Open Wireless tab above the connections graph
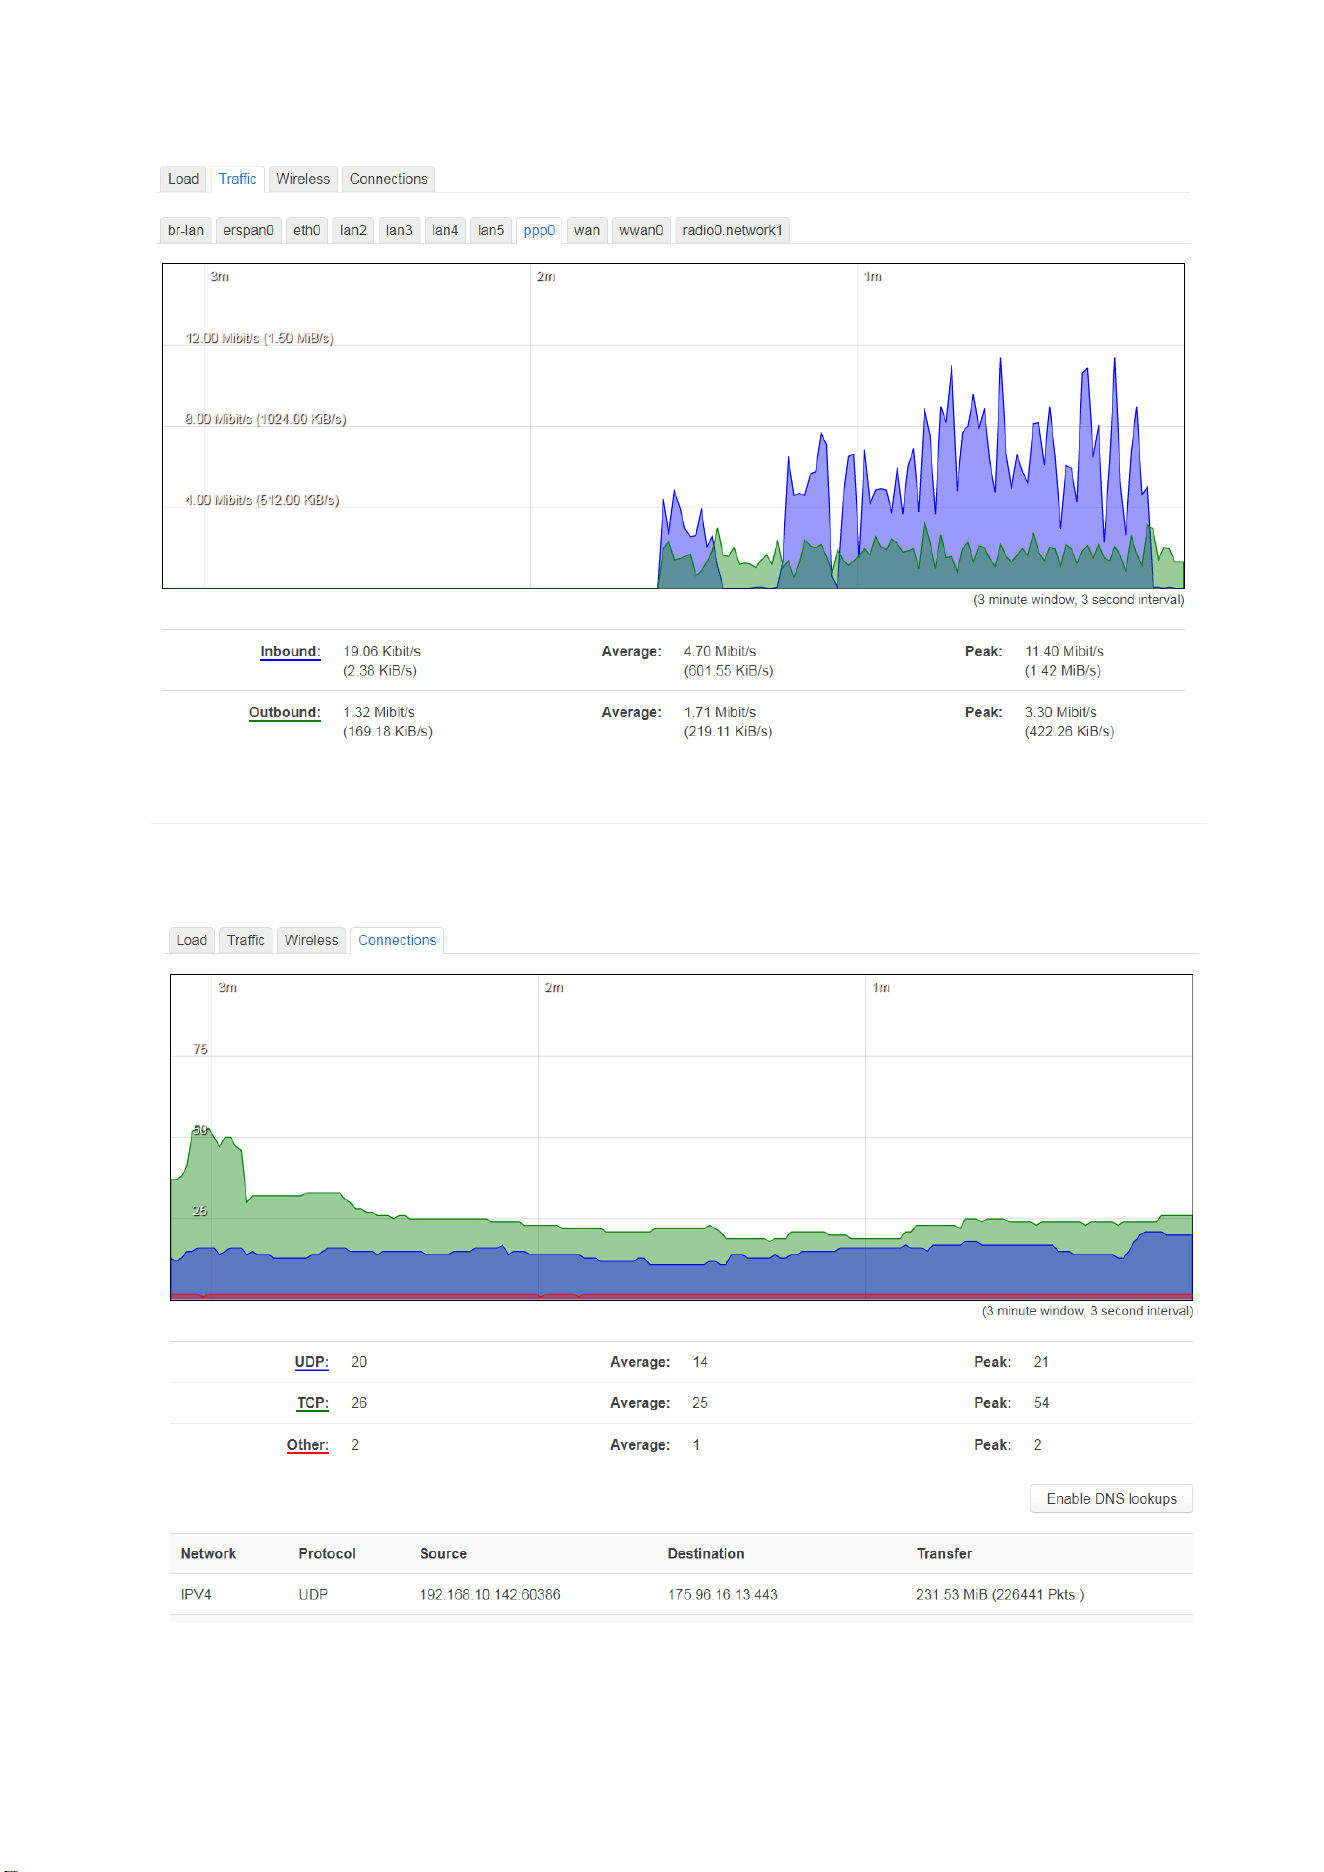This screenshot has width=1324, height=1872. coord(312,940)
